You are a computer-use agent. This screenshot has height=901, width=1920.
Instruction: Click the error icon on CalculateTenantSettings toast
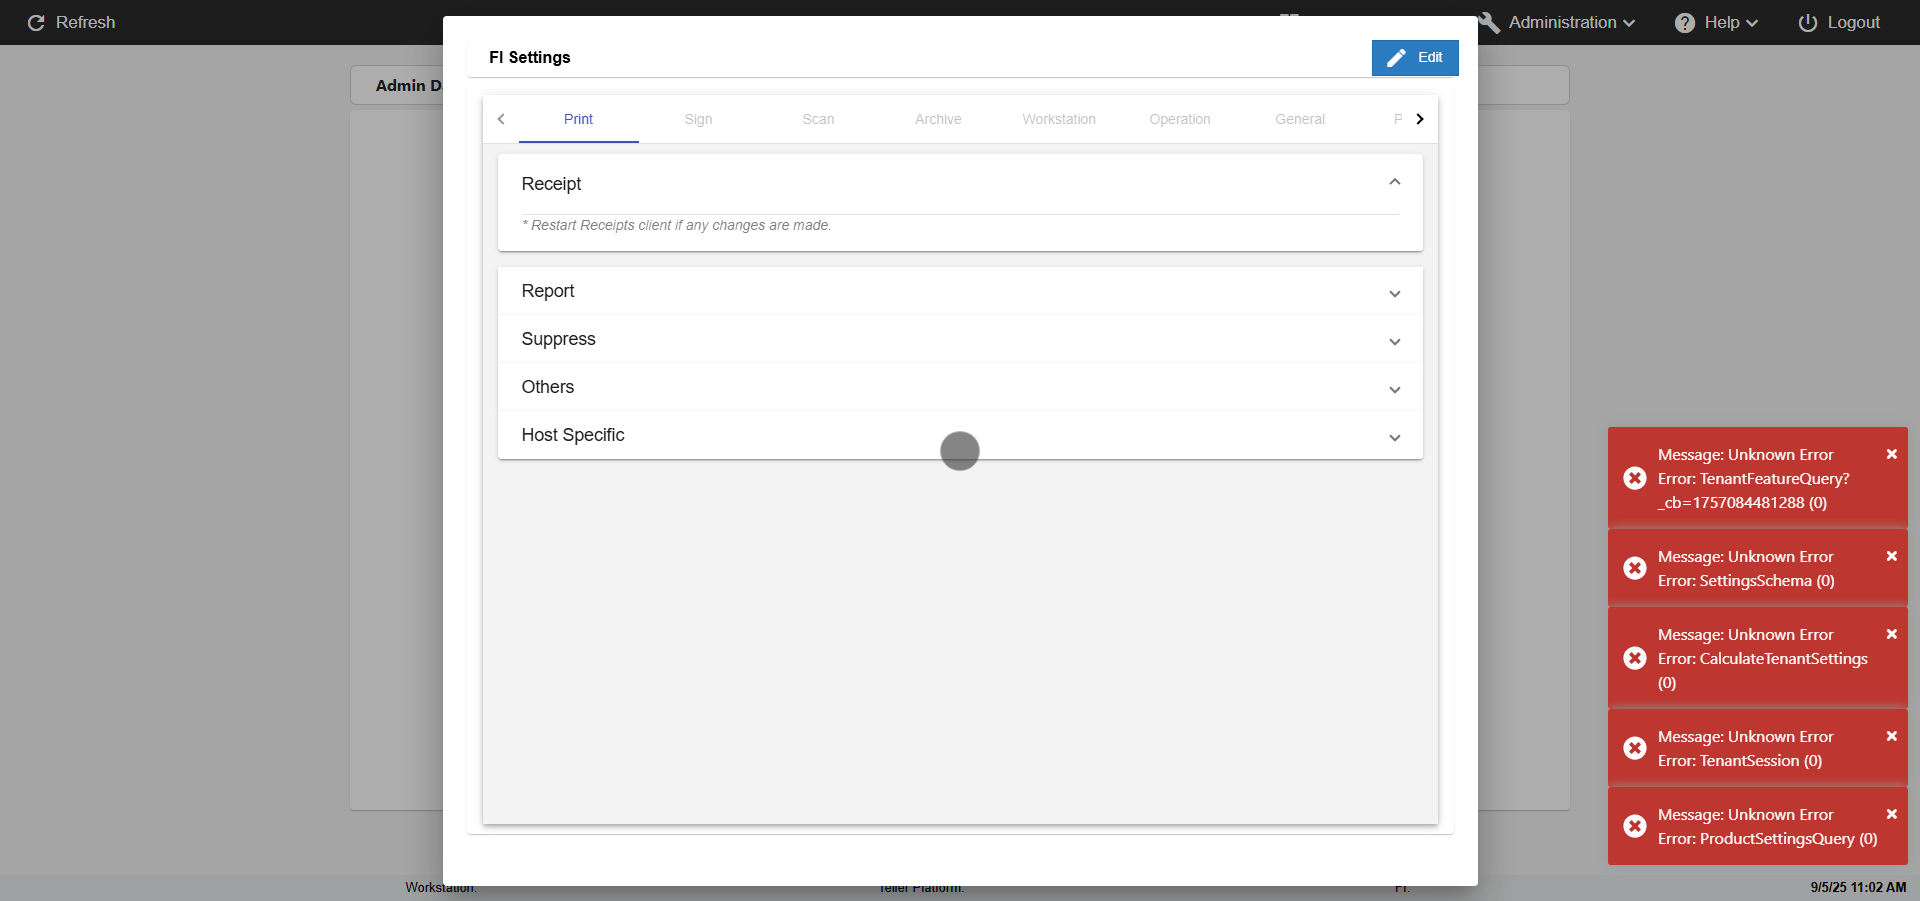pyautogui.click(x=1635, y=658)
